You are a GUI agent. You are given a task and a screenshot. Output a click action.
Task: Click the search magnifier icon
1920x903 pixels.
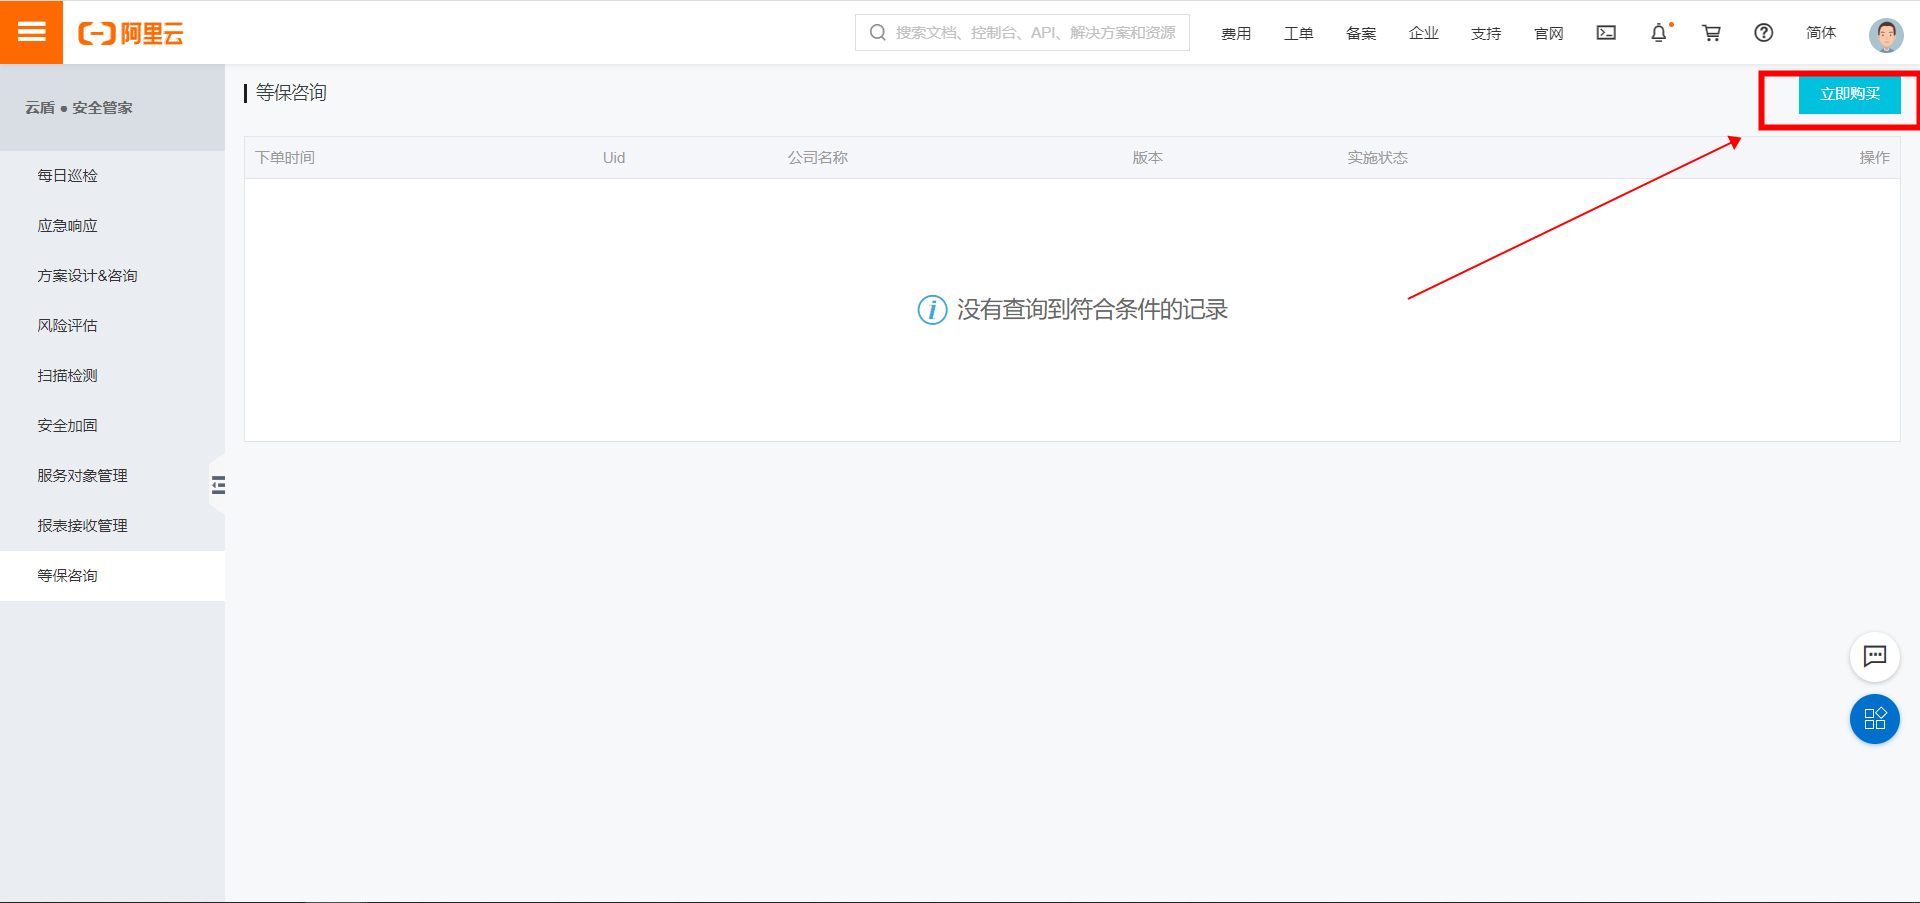877,32
